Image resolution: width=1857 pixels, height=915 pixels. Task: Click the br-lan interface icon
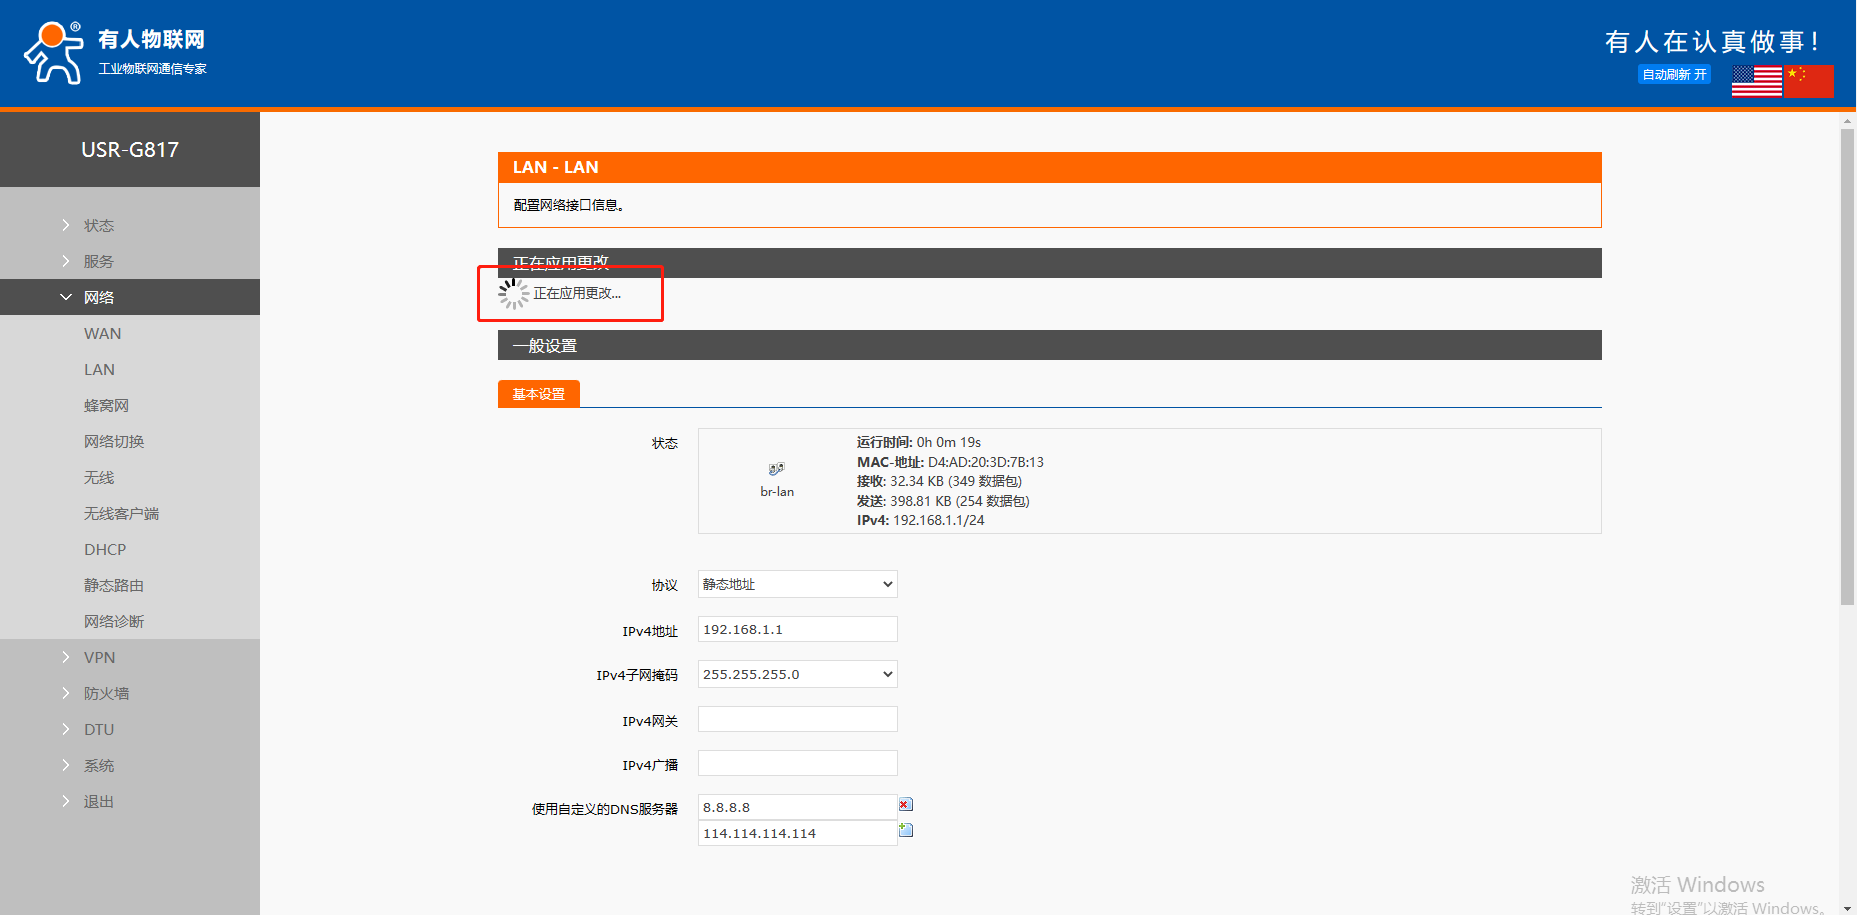(x=776, y=469)
